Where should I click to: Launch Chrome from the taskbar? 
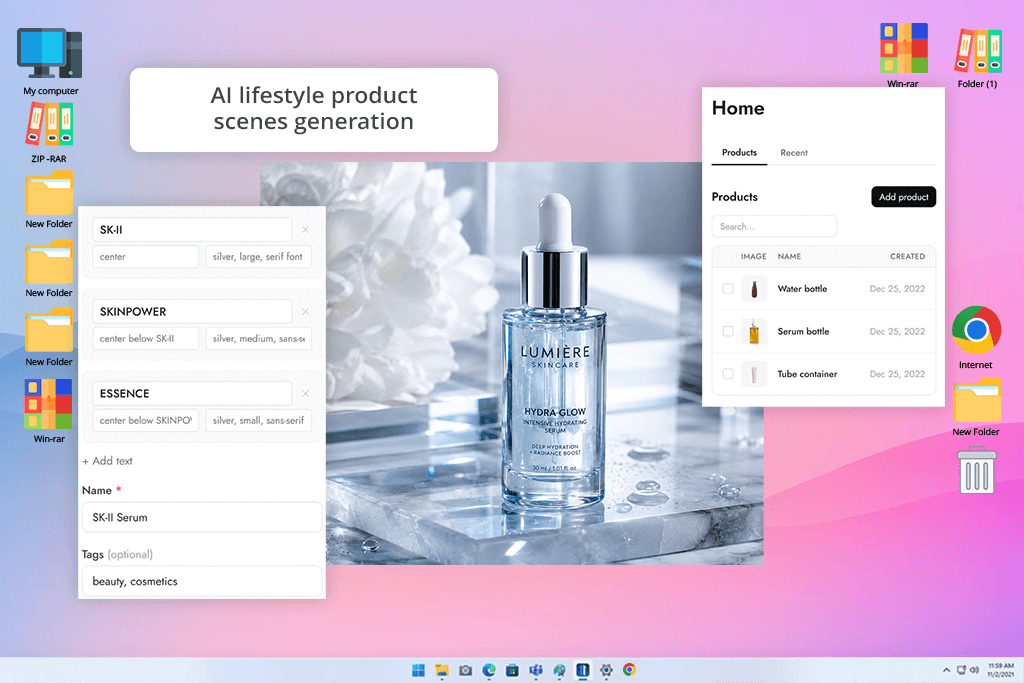tap(630, 670)
